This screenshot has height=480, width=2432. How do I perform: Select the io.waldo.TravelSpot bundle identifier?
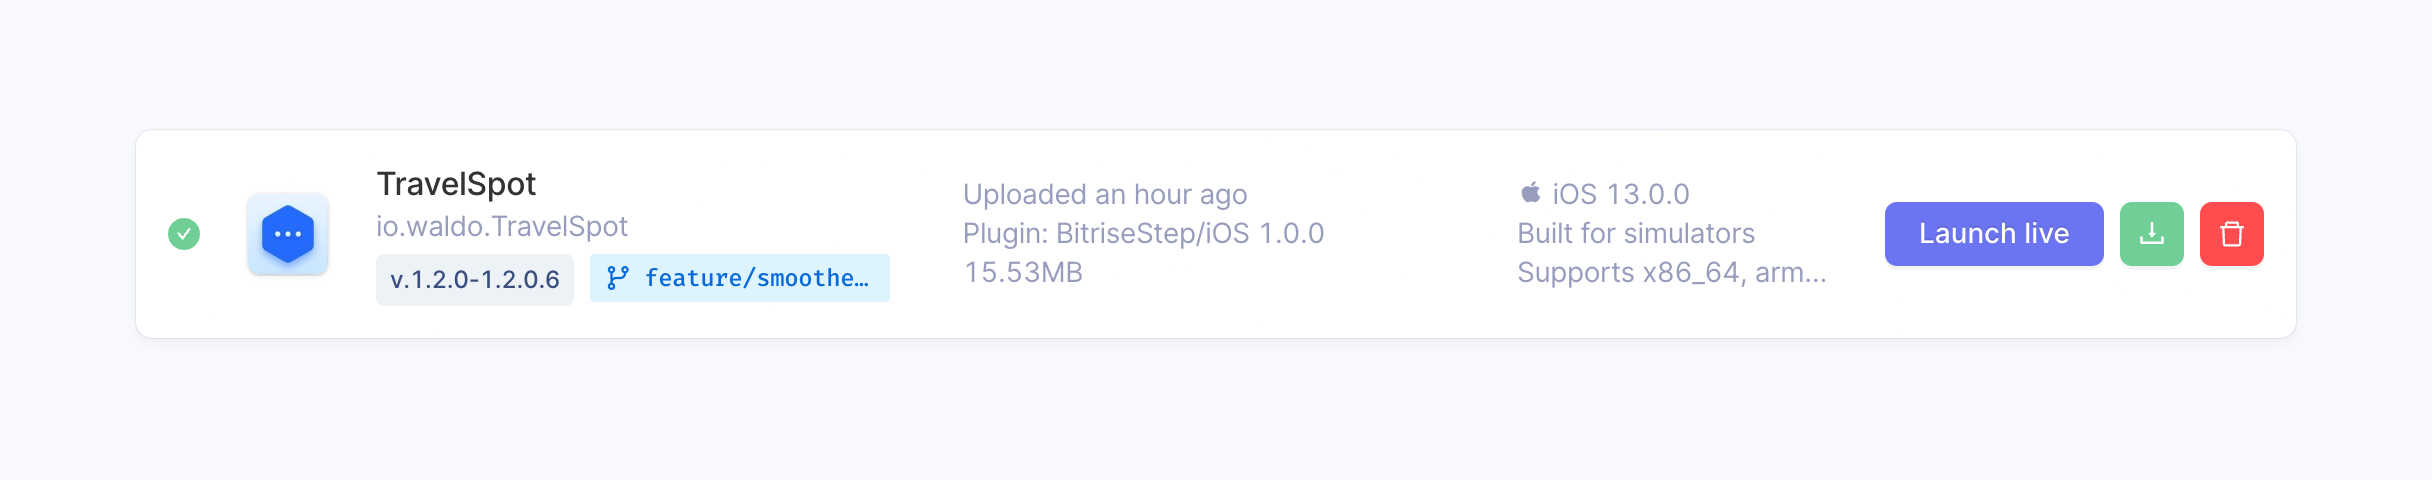tap(502, 227)
